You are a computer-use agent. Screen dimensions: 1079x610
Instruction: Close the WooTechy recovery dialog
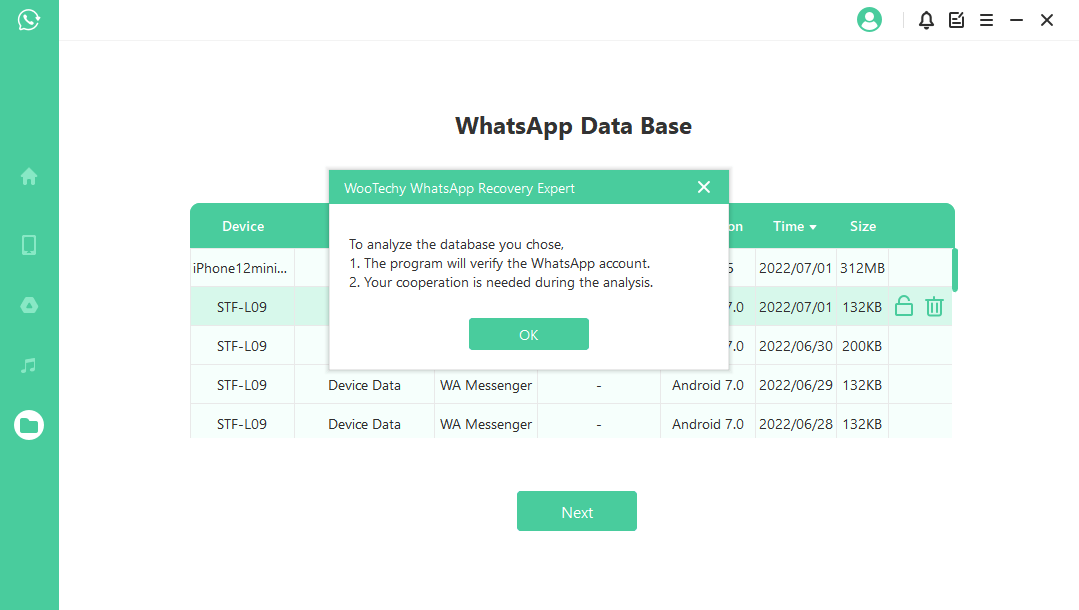coord(704,187)
